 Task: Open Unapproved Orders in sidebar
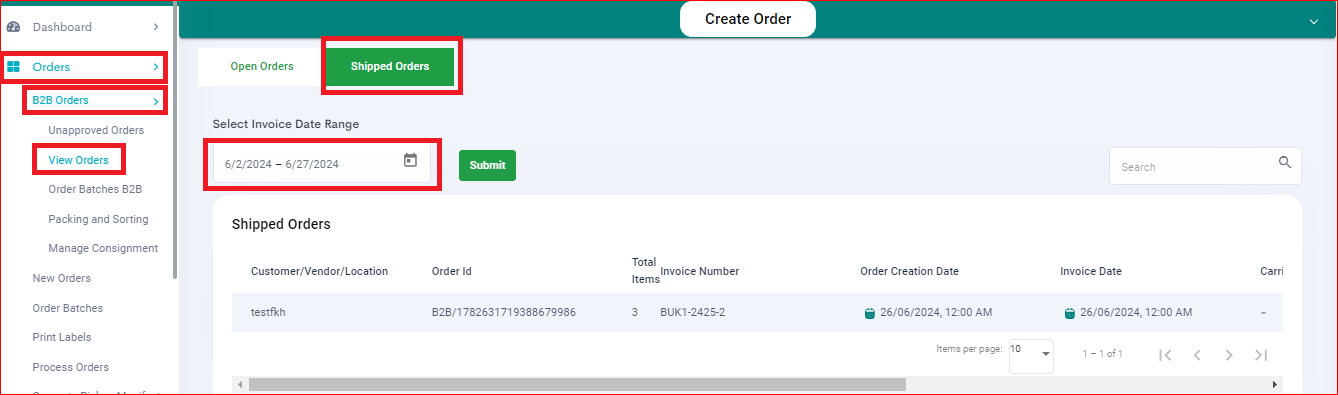(x=96, y=130)
